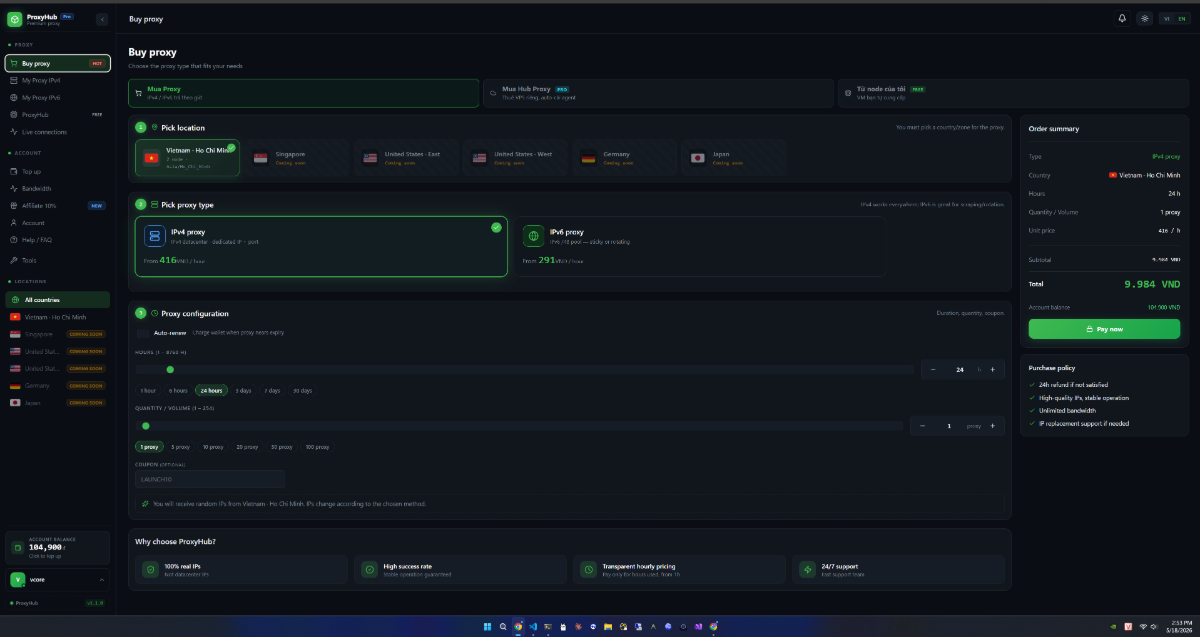Image resolution: width=1200 pixels, height=637 pixels.
Task: Click the Germany flag in sidebar locations
Action: click(x=15, y=385)
